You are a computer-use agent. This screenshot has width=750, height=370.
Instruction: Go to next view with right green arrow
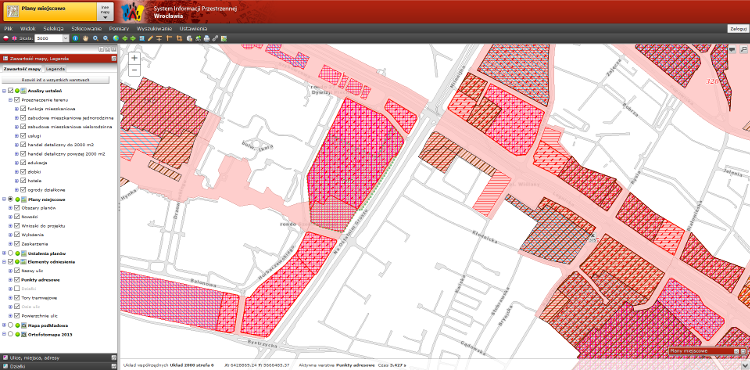pos(133,38)
